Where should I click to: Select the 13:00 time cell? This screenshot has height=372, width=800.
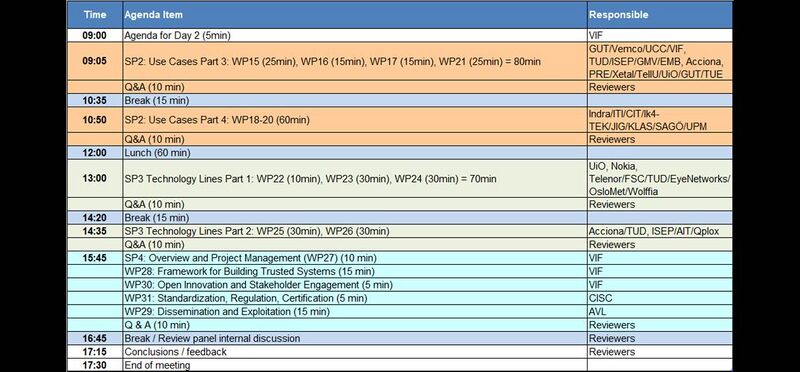tap(95, 179)
